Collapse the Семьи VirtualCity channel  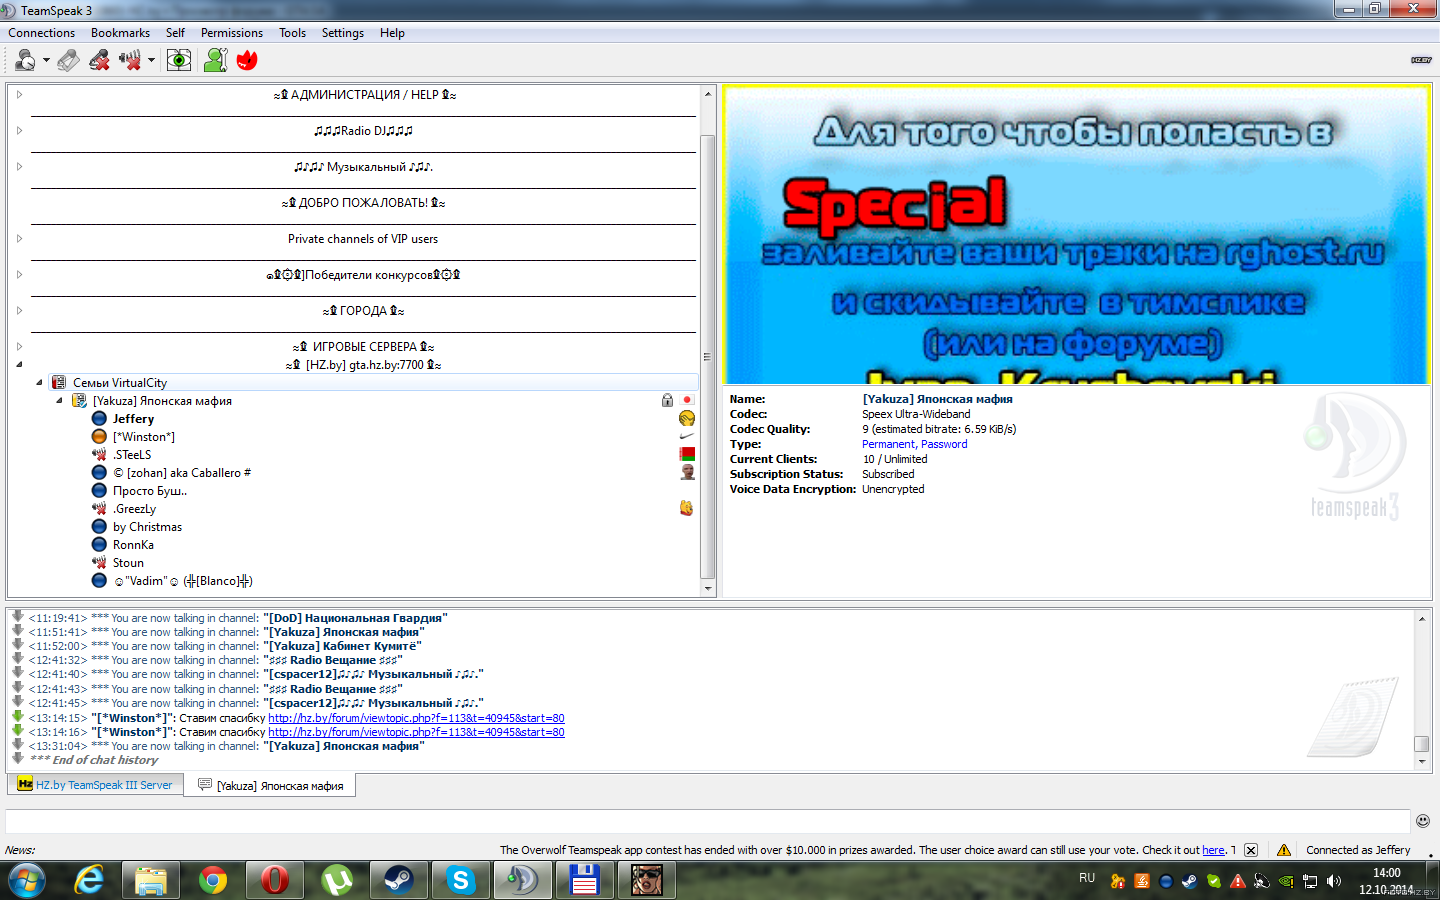coord(39,383)
